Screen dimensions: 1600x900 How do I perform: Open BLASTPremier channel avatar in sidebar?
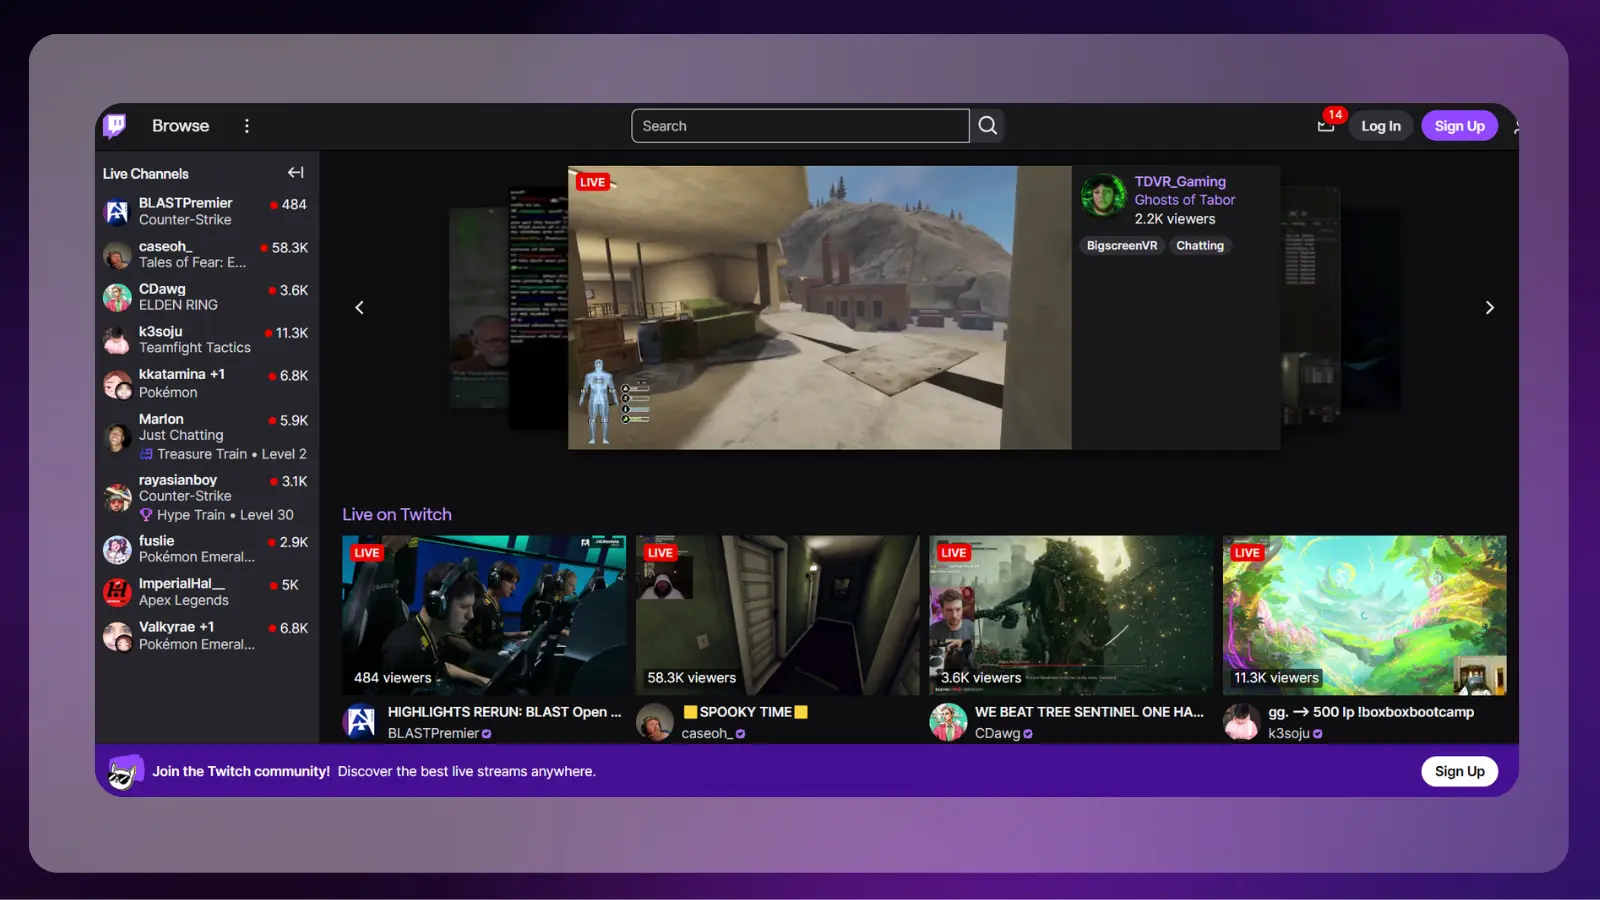tap(117, 212)
